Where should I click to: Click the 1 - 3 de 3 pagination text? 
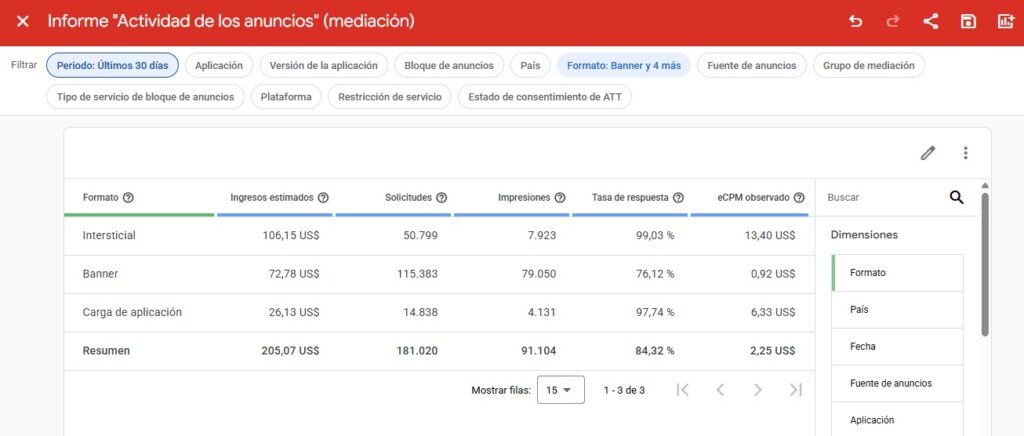coord(624,390)
